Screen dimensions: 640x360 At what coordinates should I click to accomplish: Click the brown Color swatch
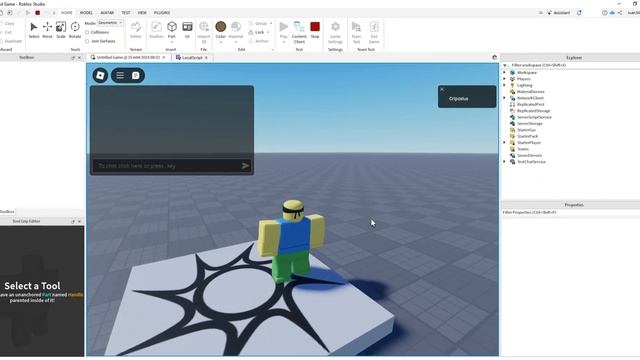point(221,27)
